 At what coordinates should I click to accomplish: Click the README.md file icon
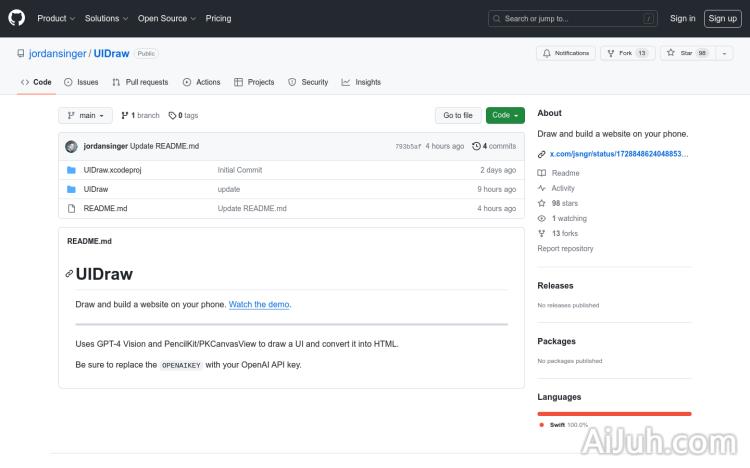click(x=71, y=208)
